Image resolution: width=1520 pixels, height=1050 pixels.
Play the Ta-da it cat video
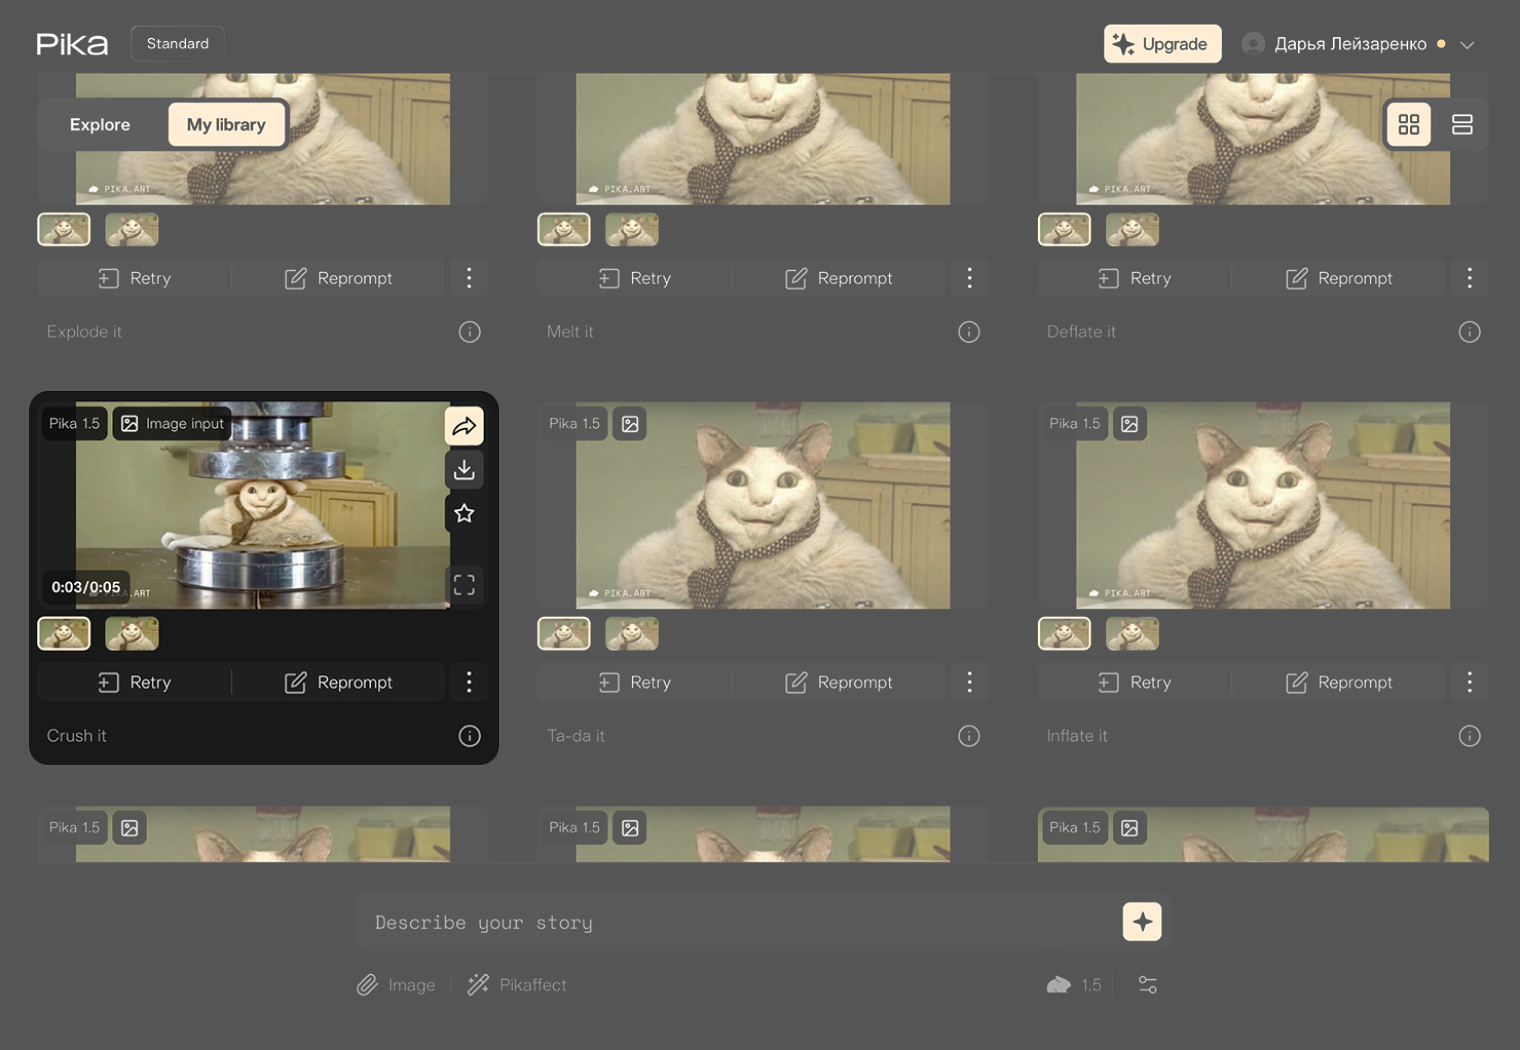(763, 506)
